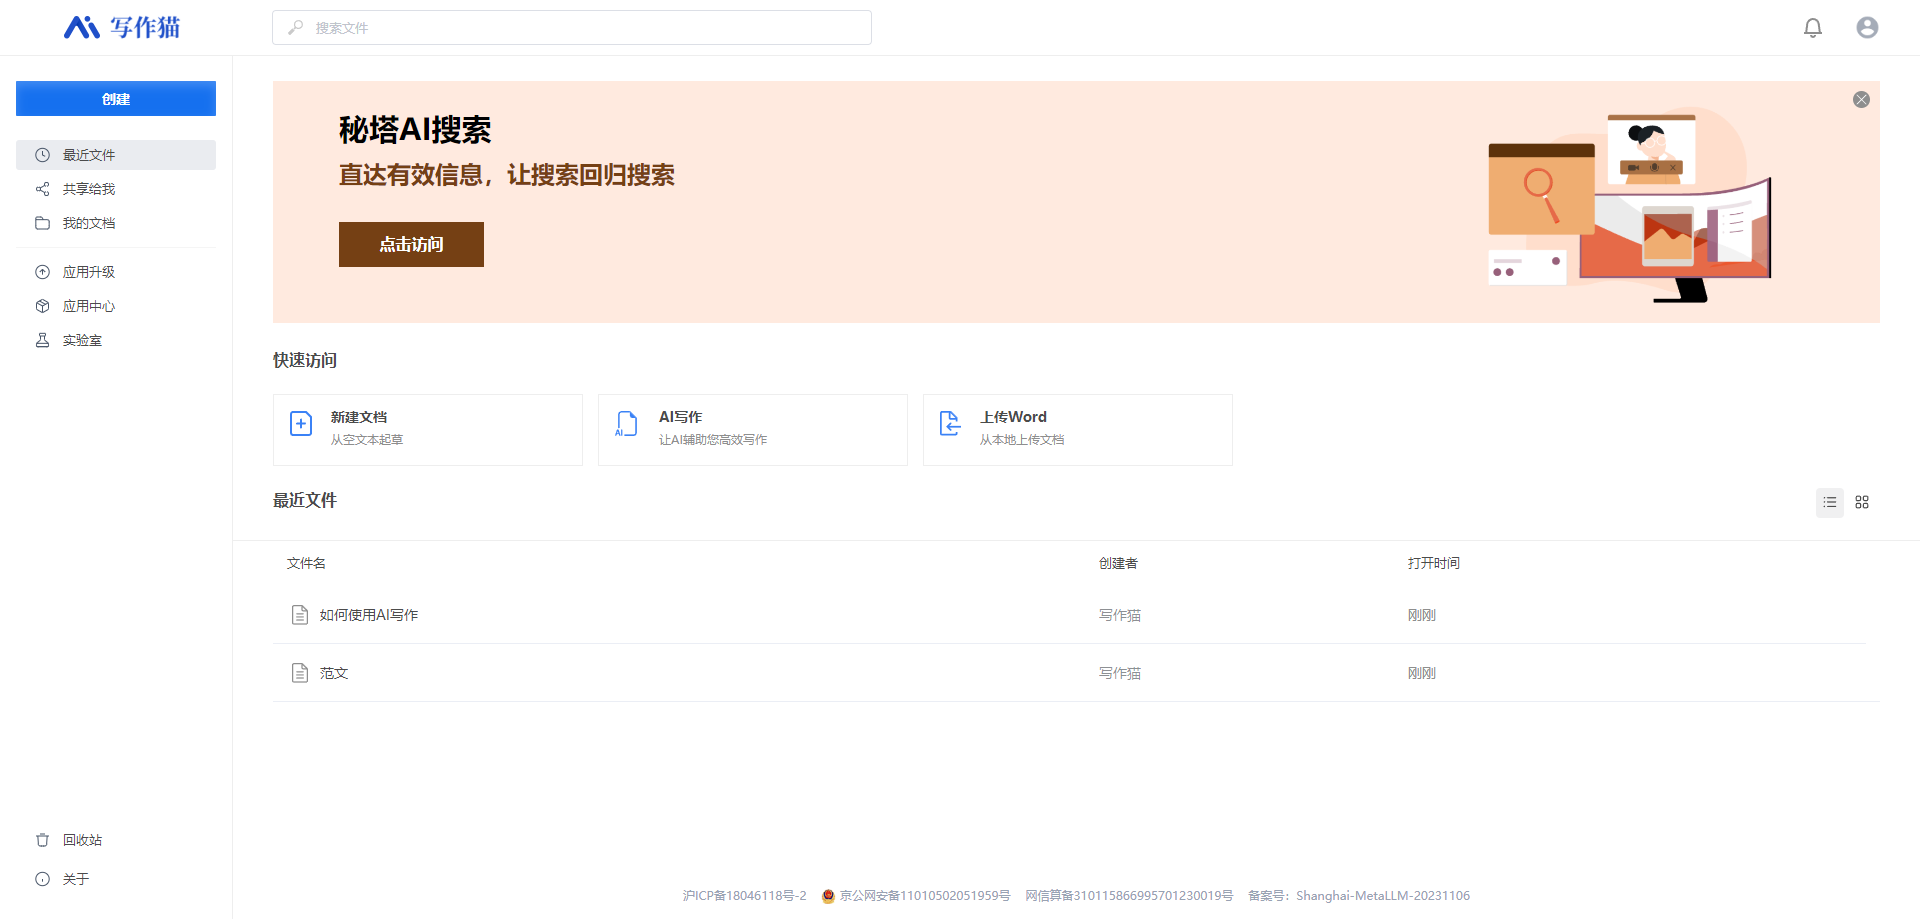
Task: Enable list view for recent files
Action: [x=1829, y=502]
